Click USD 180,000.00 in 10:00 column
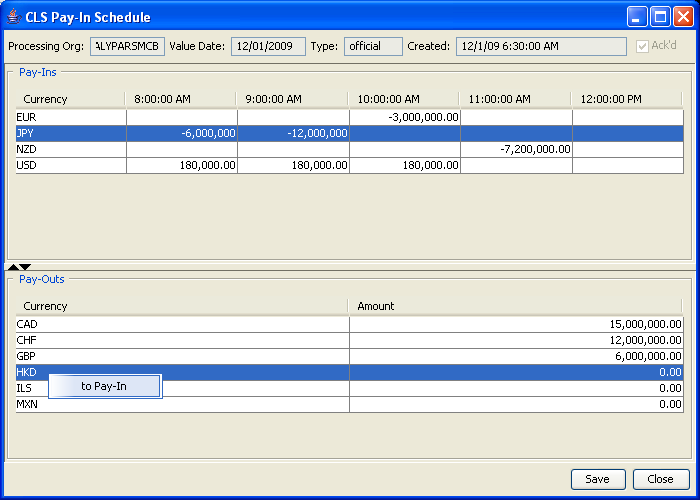700x500 pixels. coord(431,166)
